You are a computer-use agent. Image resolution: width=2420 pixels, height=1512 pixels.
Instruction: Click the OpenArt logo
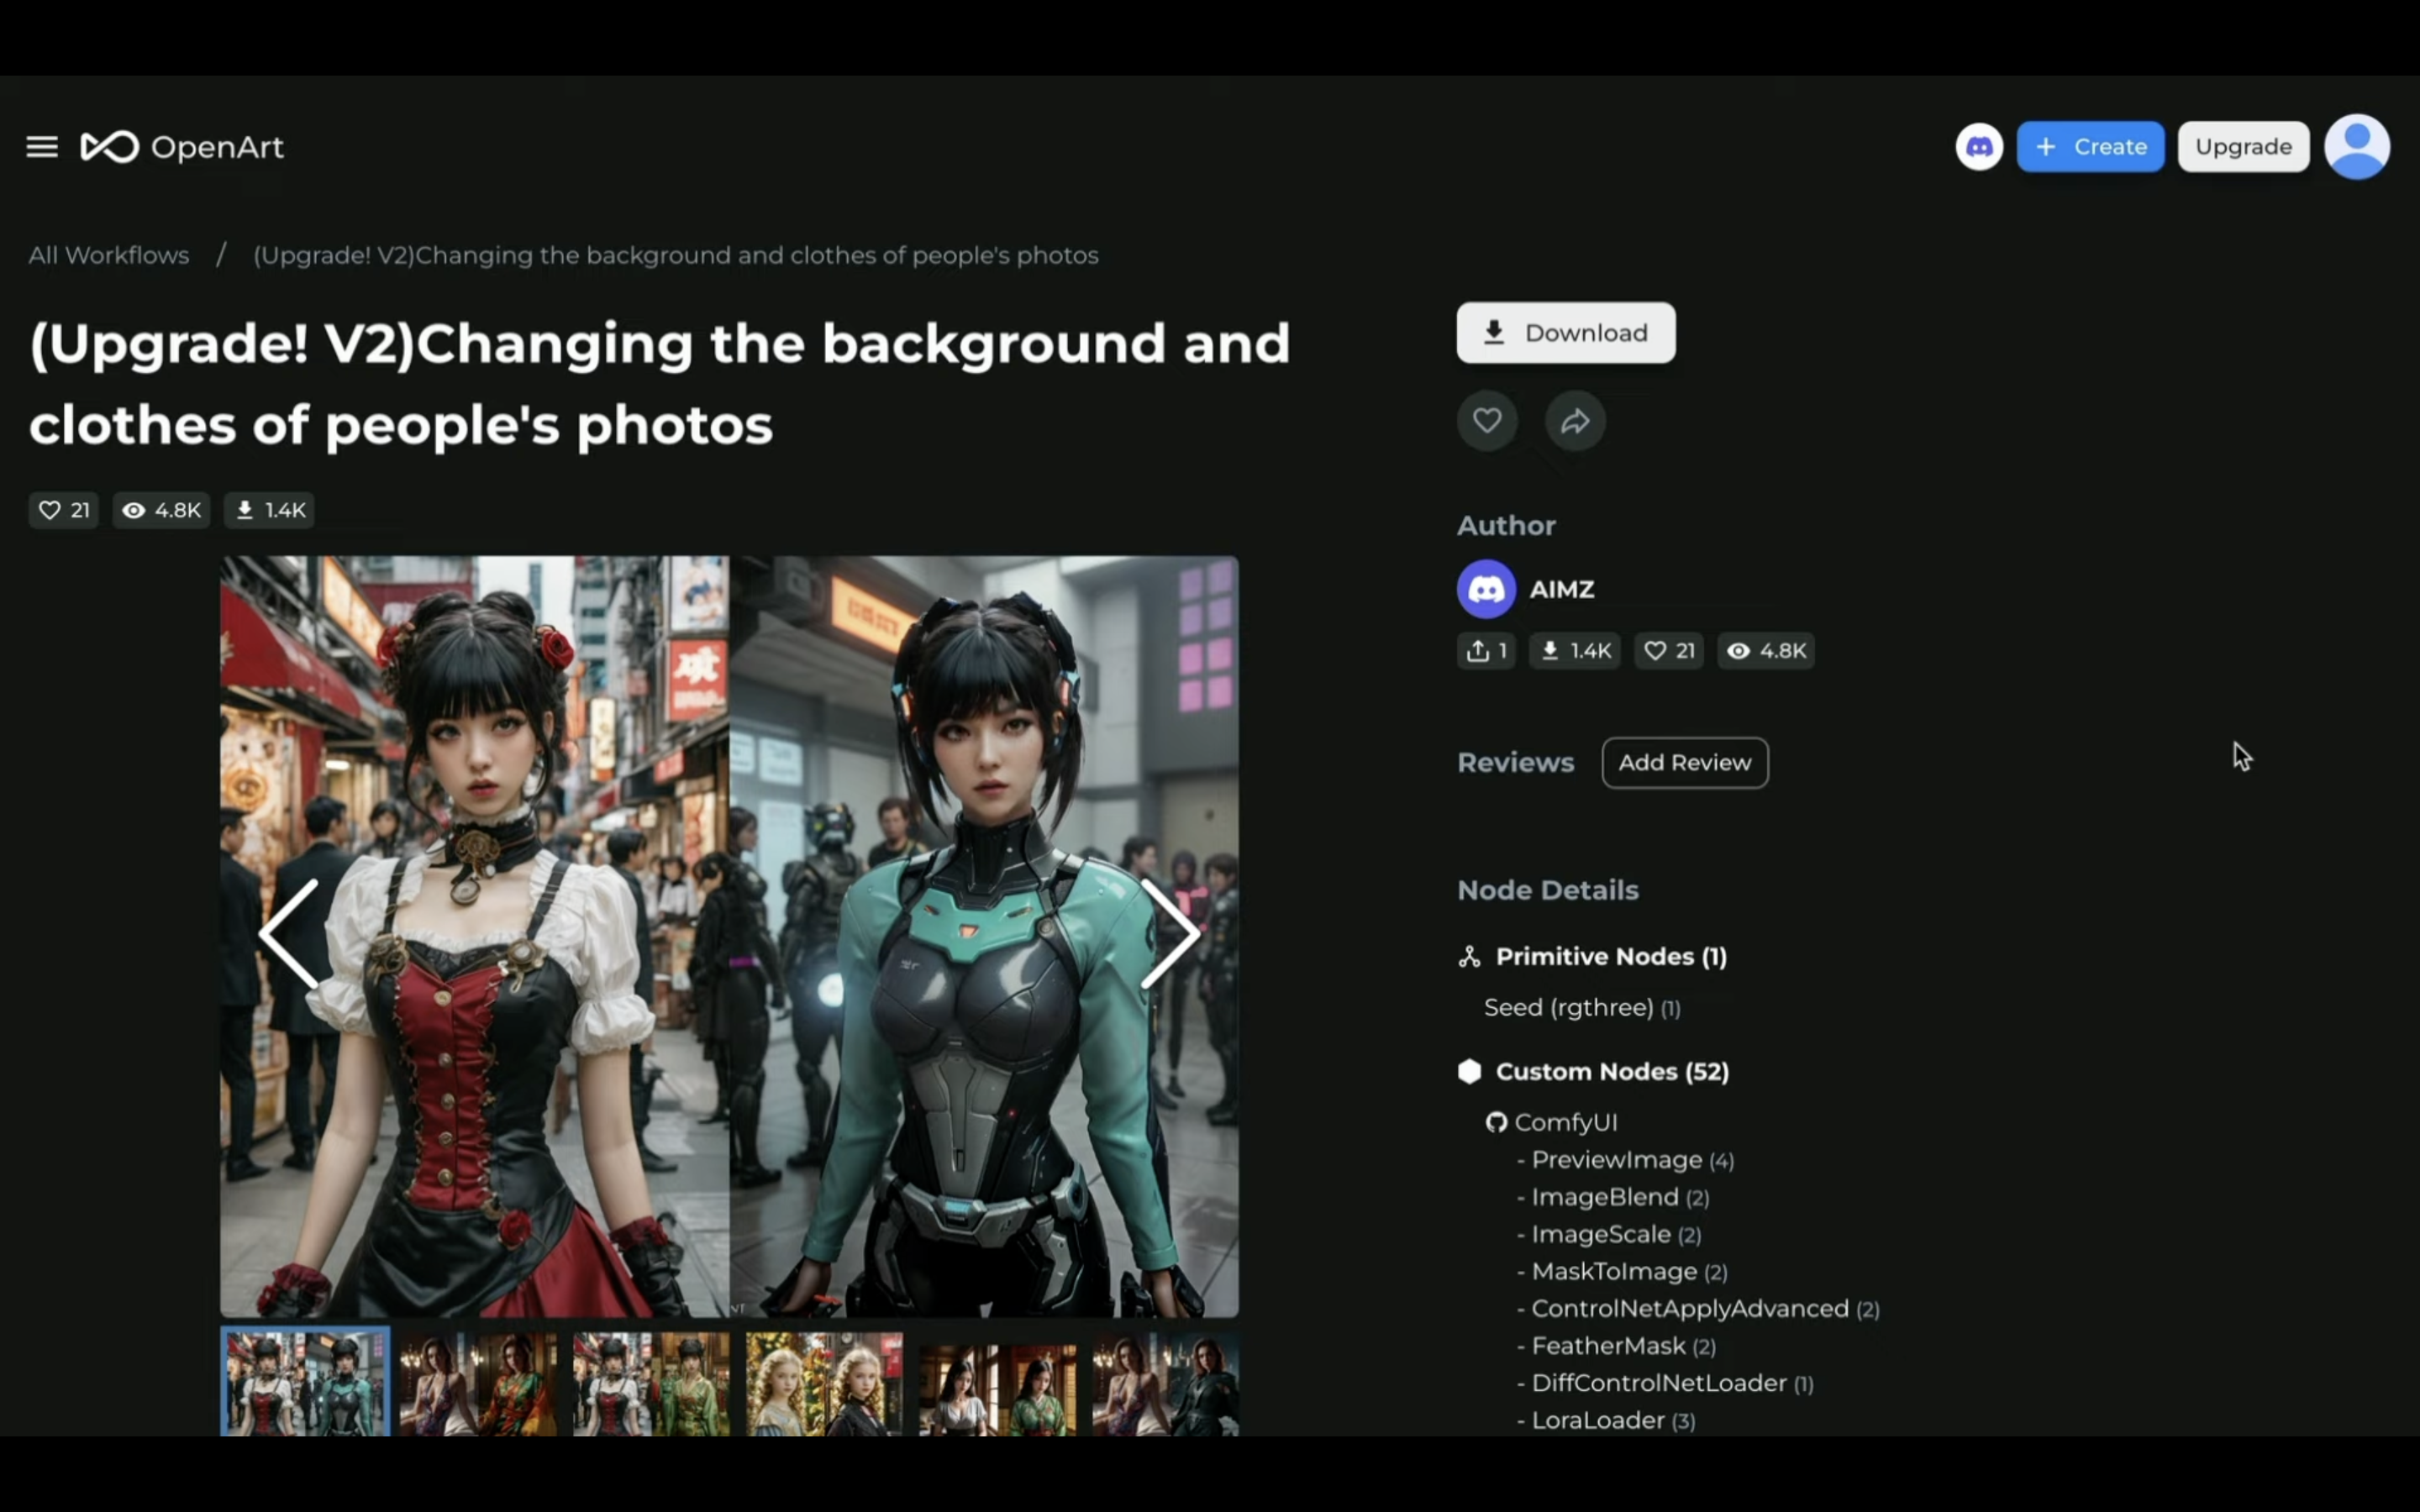[x=182, y=147]
